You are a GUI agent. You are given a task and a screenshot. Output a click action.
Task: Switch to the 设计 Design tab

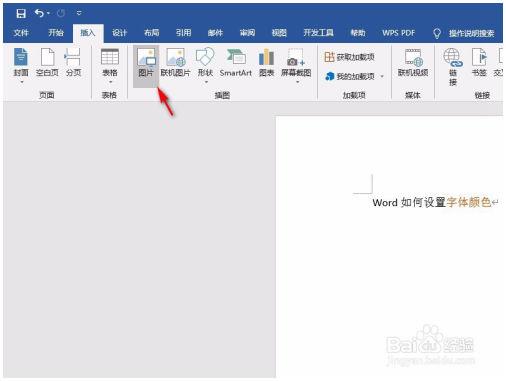pyautogui.click(x=119, y=33)
